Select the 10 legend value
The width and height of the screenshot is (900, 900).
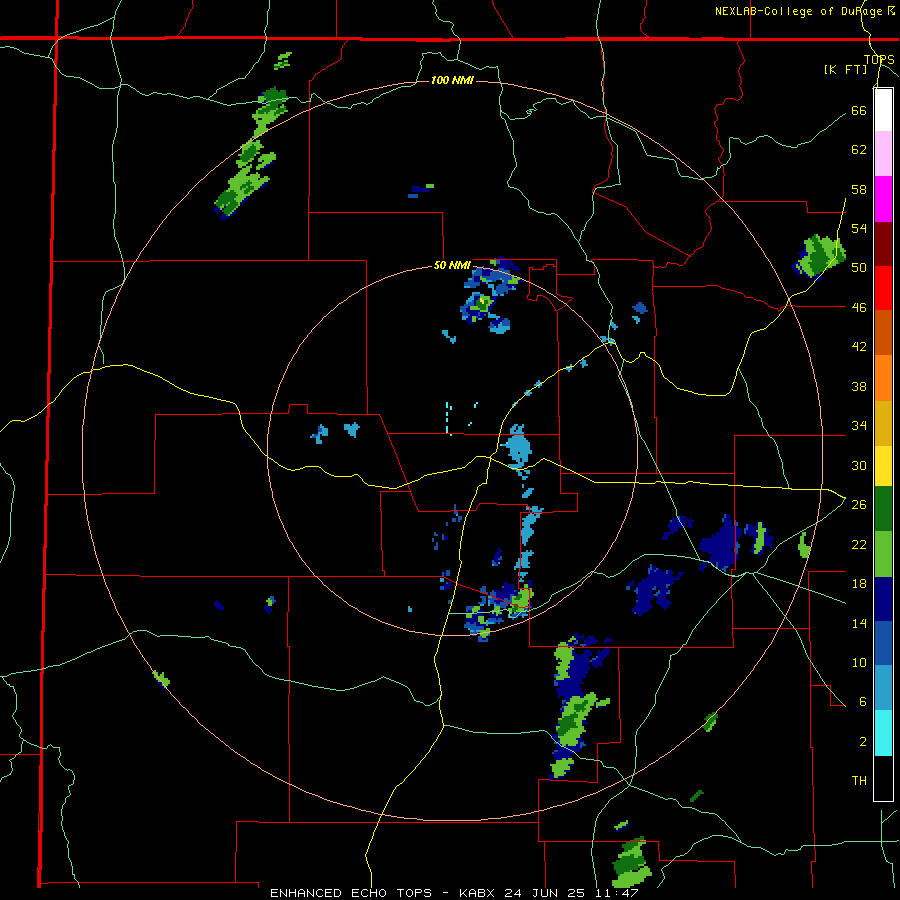point(859,662)
